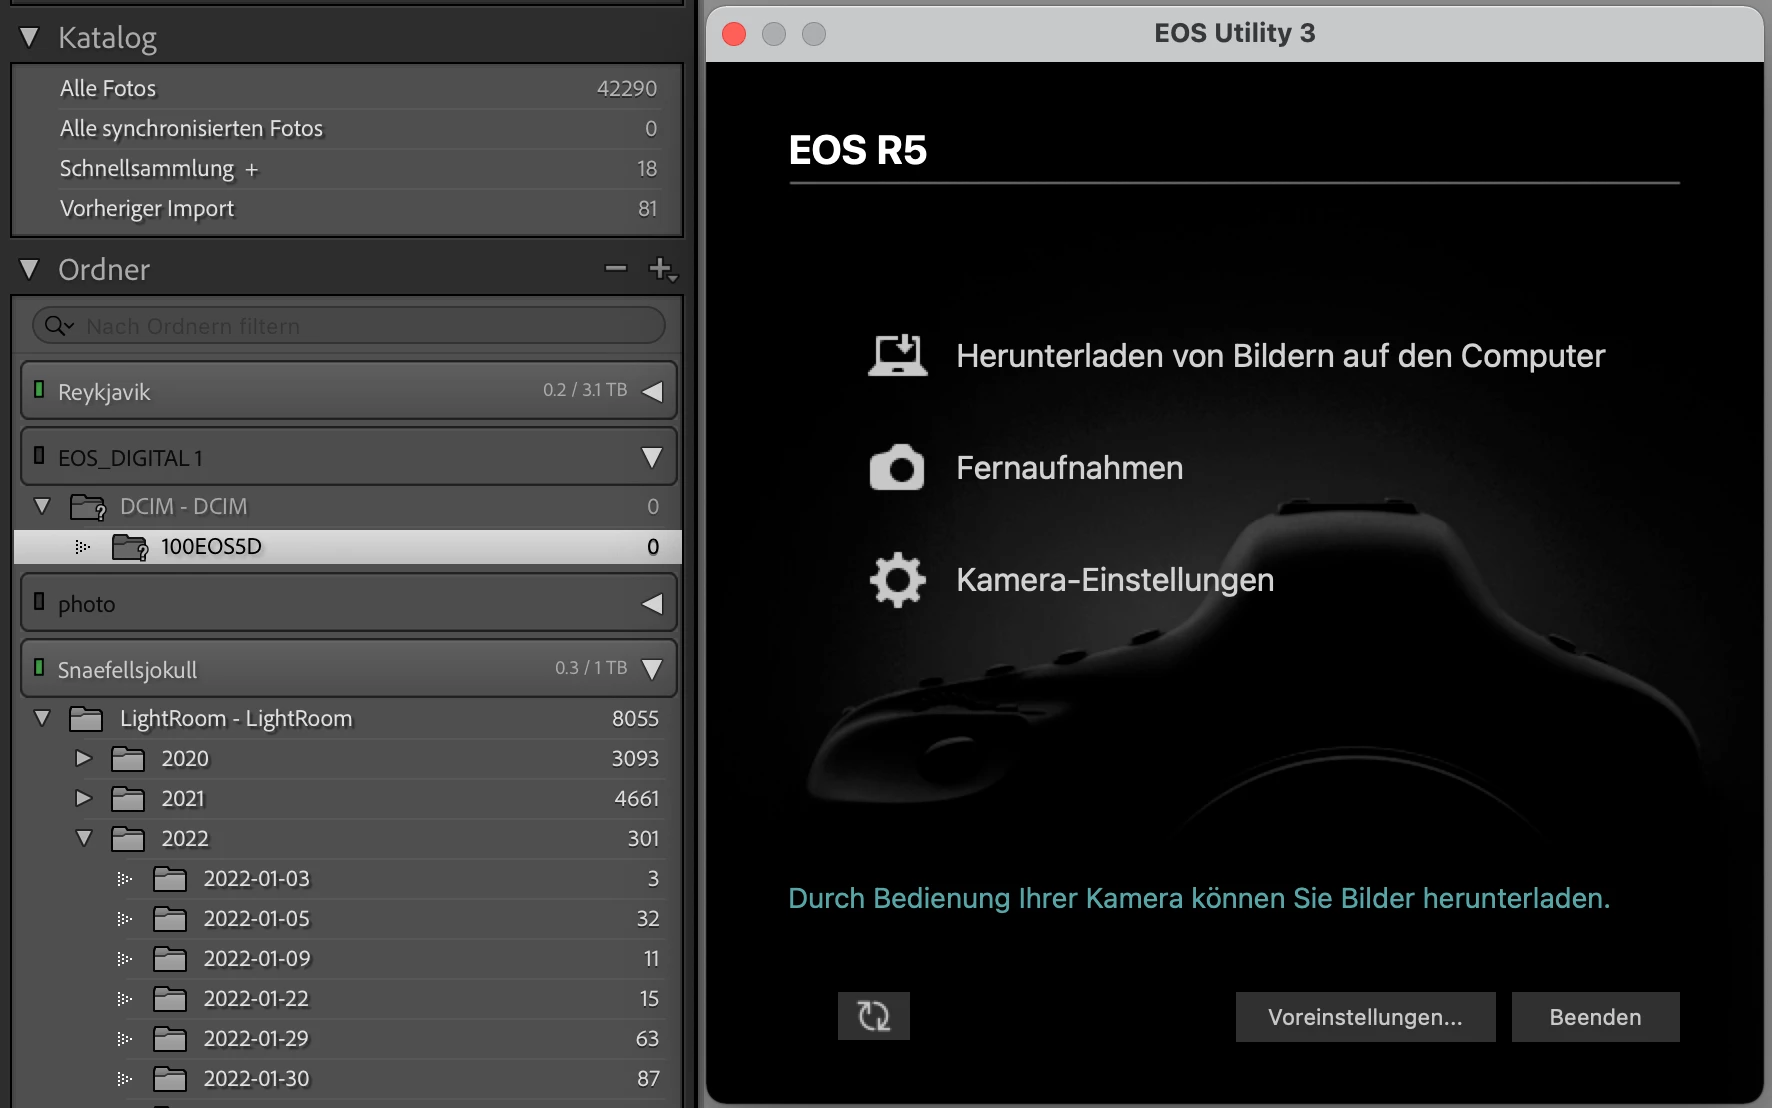Image resolution: width=1772 pixels, height=1108 pixels.
Task: Click the Beenden button
Action: [1595, 1017]
